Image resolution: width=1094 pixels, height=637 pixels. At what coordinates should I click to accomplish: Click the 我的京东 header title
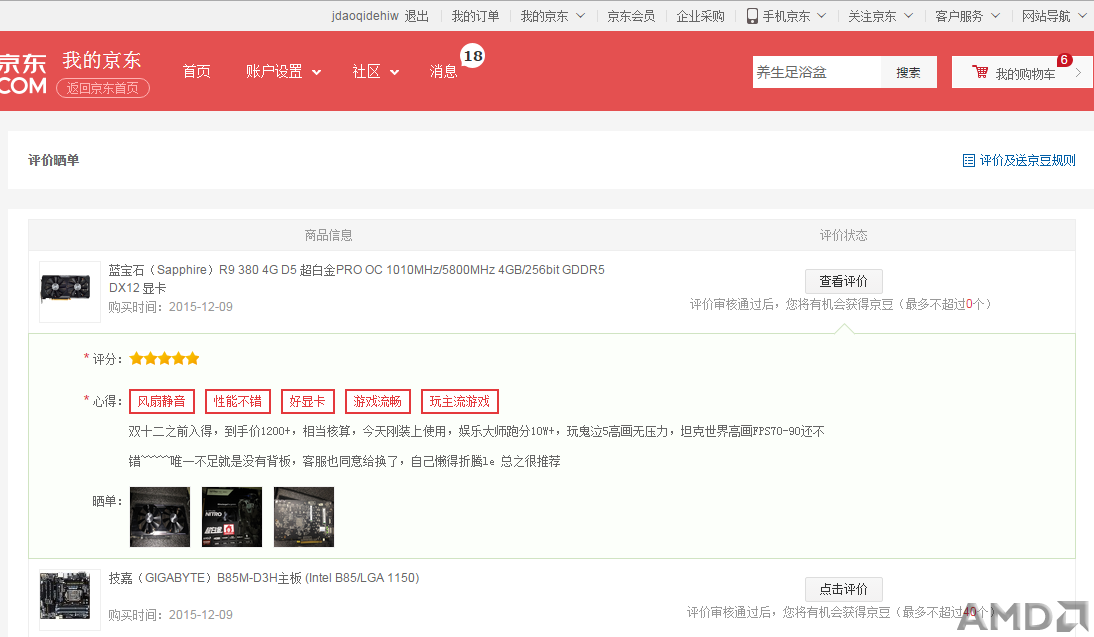tap(102, 60)
